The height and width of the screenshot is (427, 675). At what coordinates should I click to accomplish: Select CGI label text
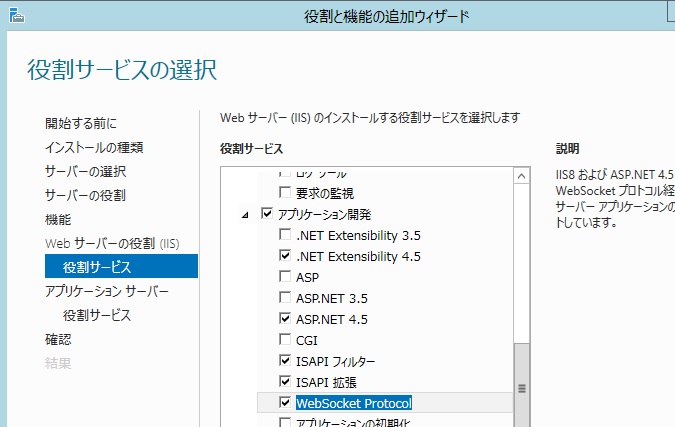[x=307, y=340]
